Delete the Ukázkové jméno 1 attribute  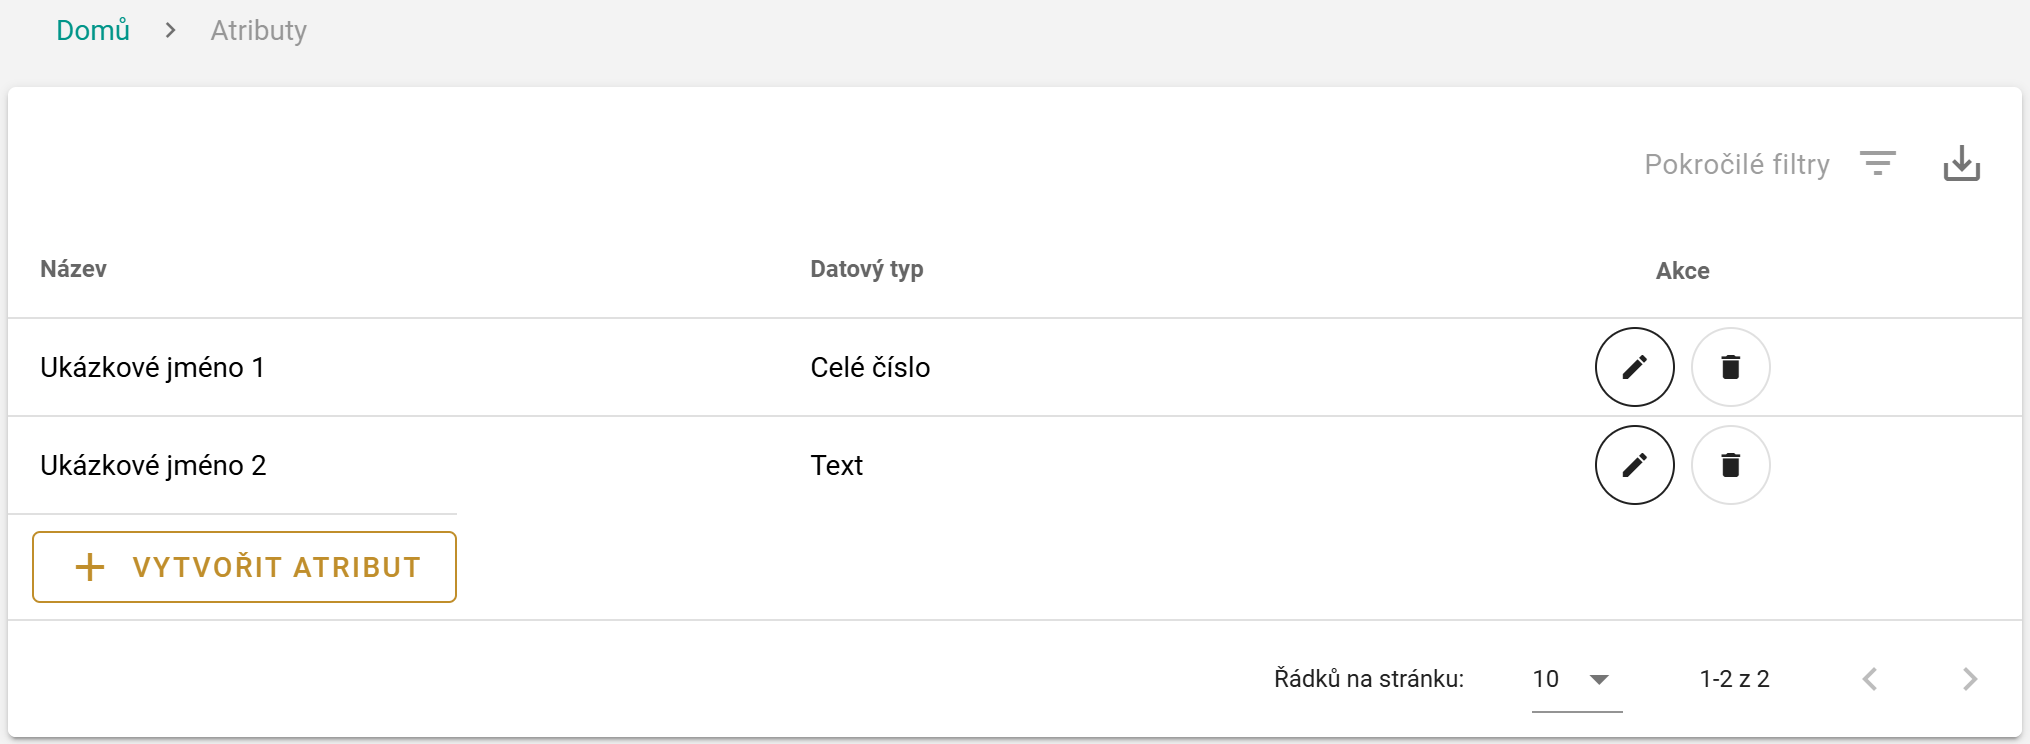(1730, 367)
